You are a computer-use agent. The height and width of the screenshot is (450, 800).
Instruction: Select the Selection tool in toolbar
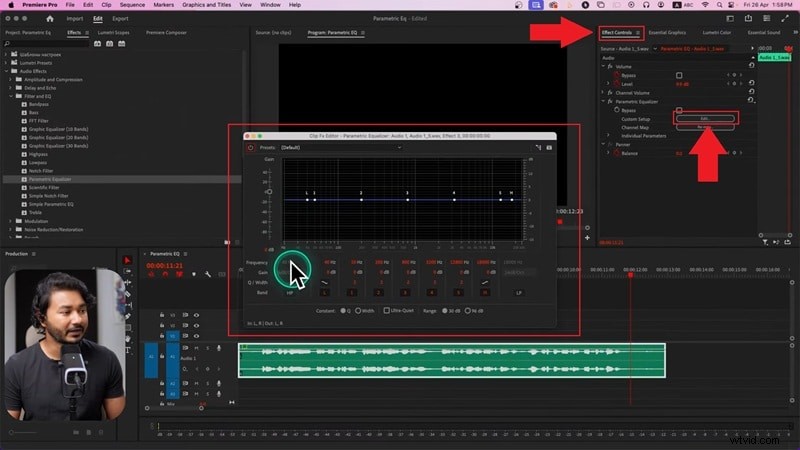point(128,260)
